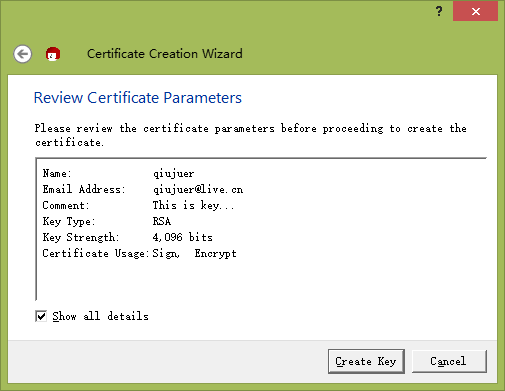Click the red Kleopatra wizard icon
Image resolution: width=505 pixels, height=391 pixels.
point(53,54)
